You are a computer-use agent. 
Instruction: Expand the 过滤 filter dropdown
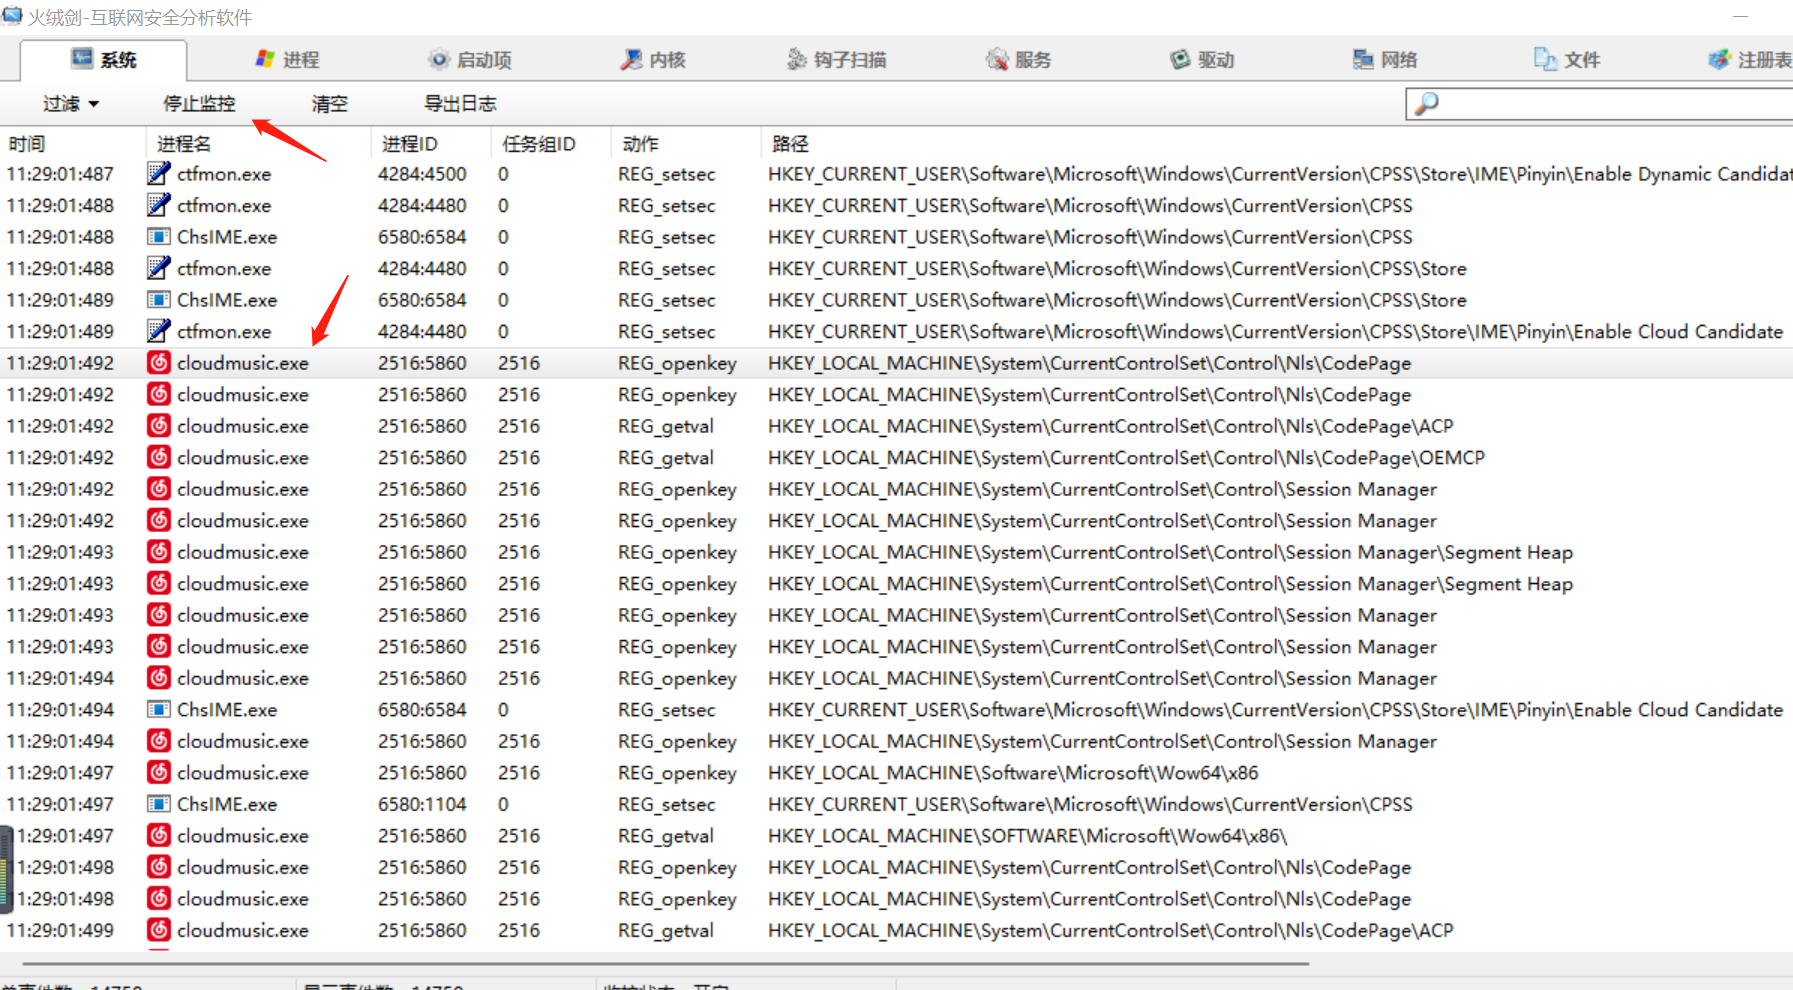tap(70, 104)
